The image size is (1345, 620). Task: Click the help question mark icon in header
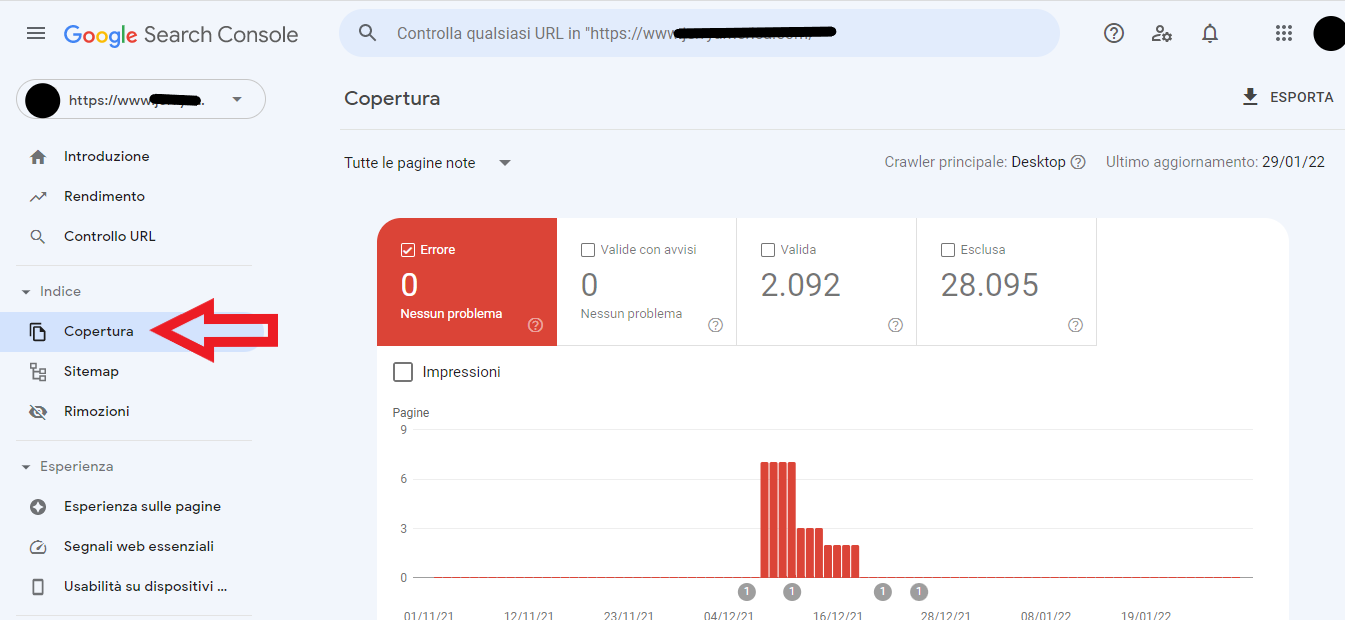point(1113,34)
